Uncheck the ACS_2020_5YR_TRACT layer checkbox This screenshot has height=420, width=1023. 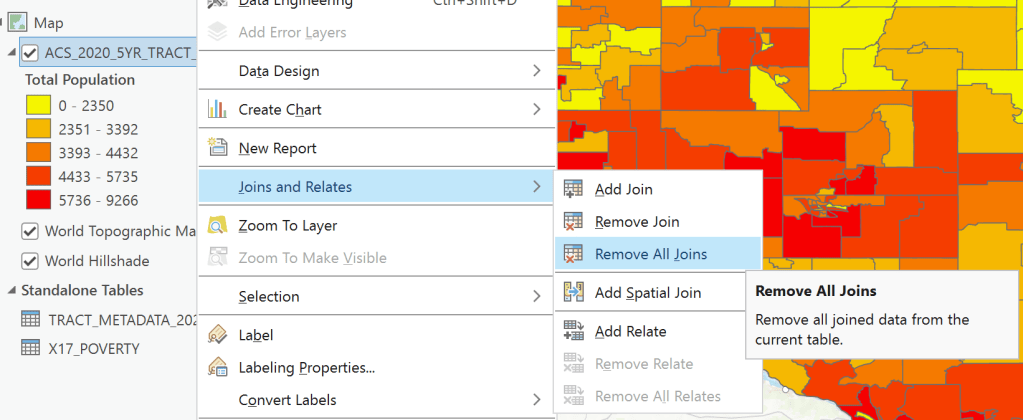coord(30,53)
